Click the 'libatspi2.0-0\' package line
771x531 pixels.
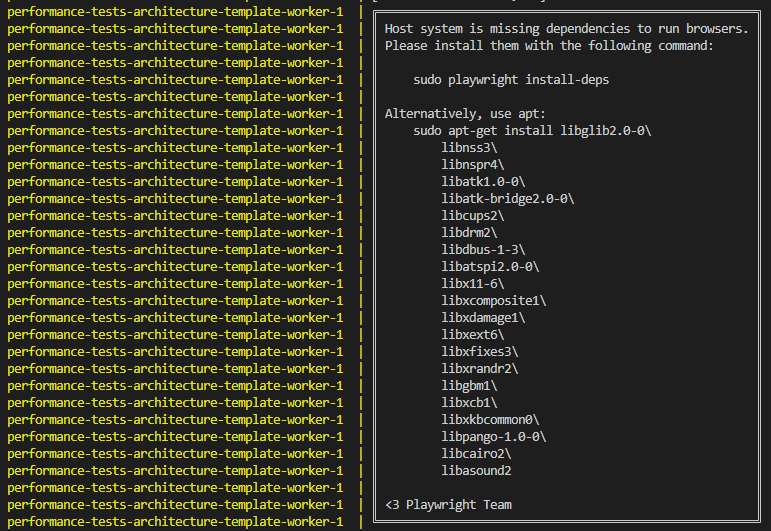click(x=490, y=266)
